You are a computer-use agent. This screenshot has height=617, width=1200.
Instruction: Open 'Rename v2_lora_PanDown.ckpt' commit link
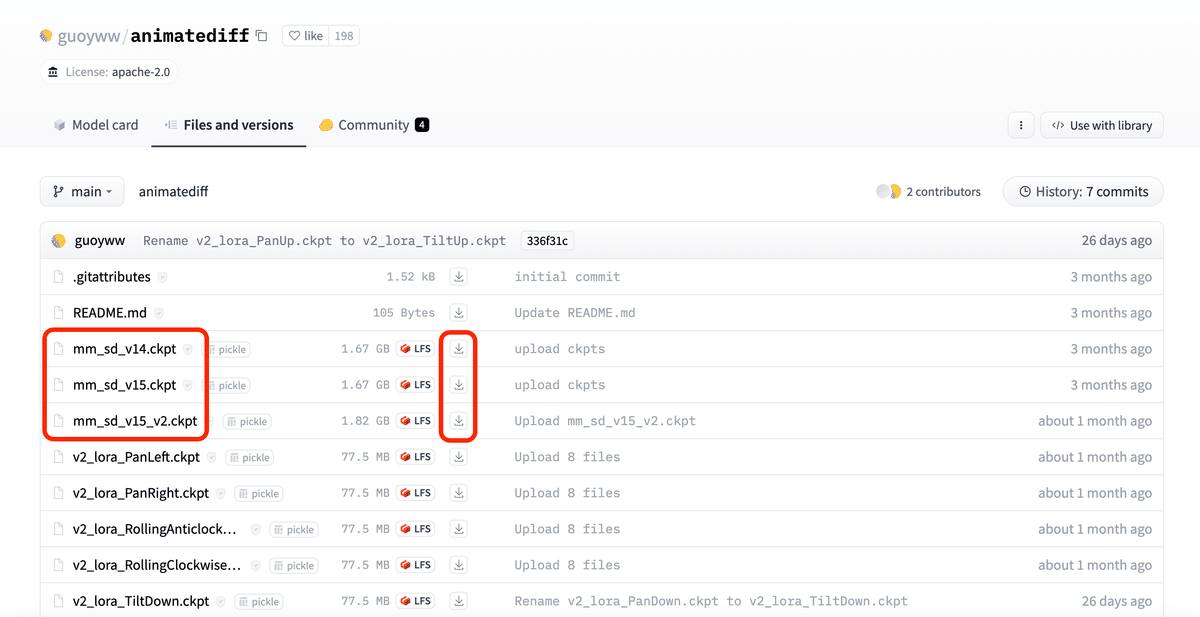[x=711, y=601]
